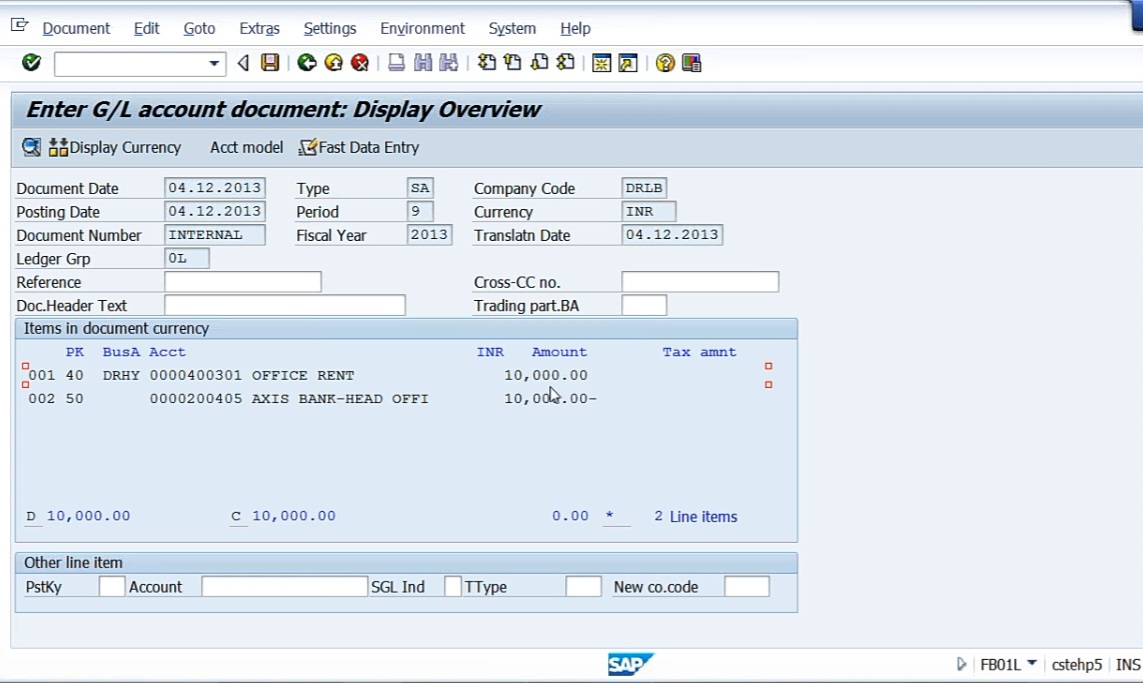Go to Next Page icon
Image resolution: width=1143 pixels, height=683 pixels.
539,63
